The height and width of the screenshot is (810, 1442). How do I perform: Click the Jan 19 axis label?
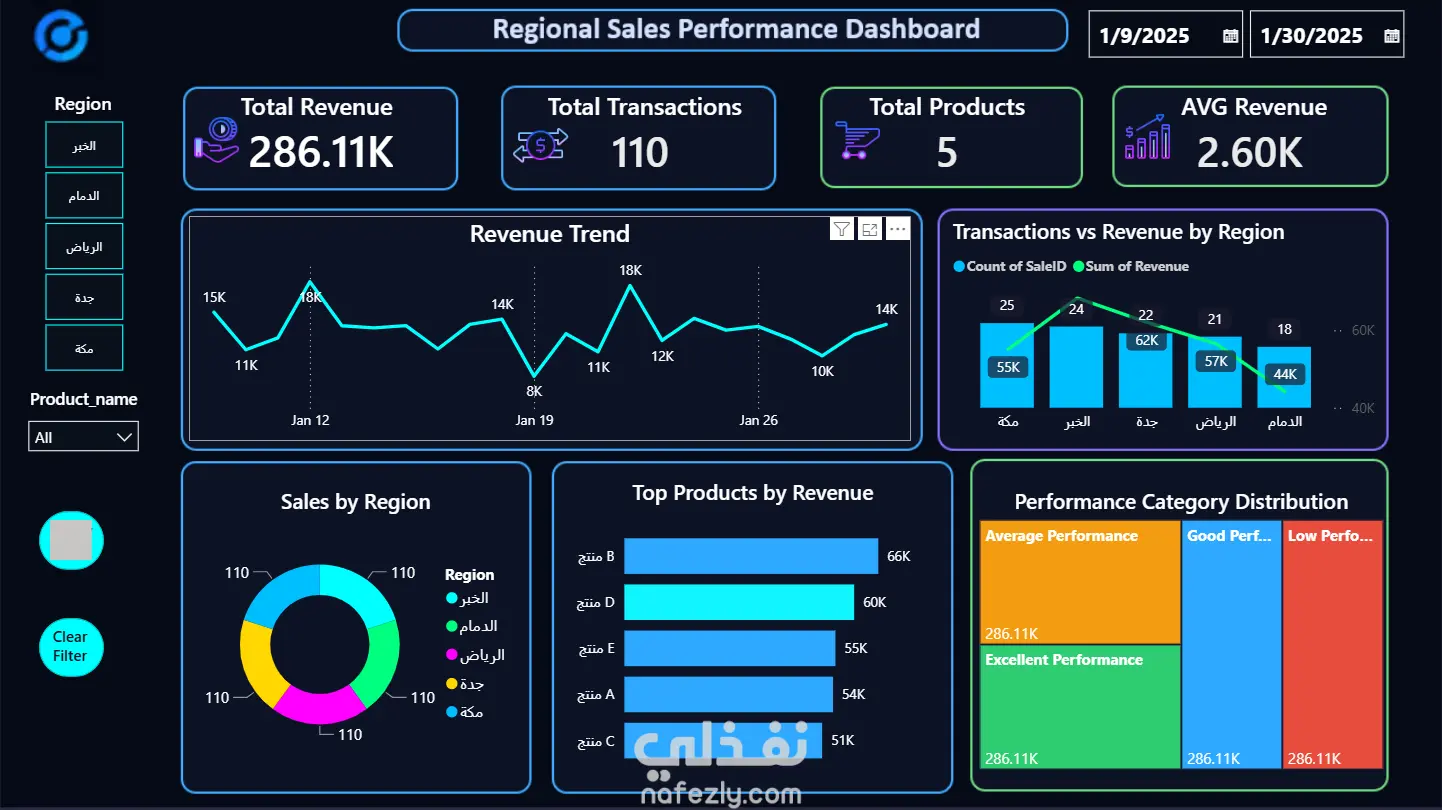pyautogui.click(x=534, y=420)
